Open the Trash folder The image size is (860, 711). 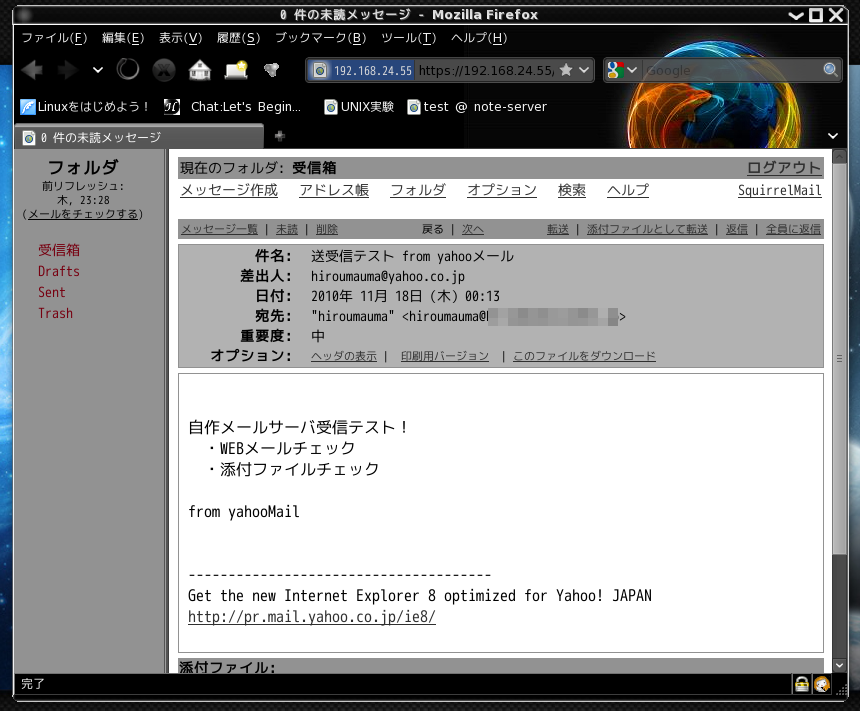tap(55, 313)
